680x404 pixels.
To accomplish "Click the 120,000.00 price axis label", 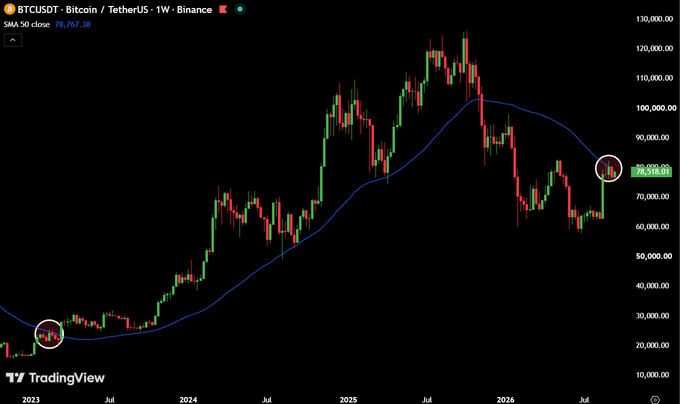I will tap(654, 49).
